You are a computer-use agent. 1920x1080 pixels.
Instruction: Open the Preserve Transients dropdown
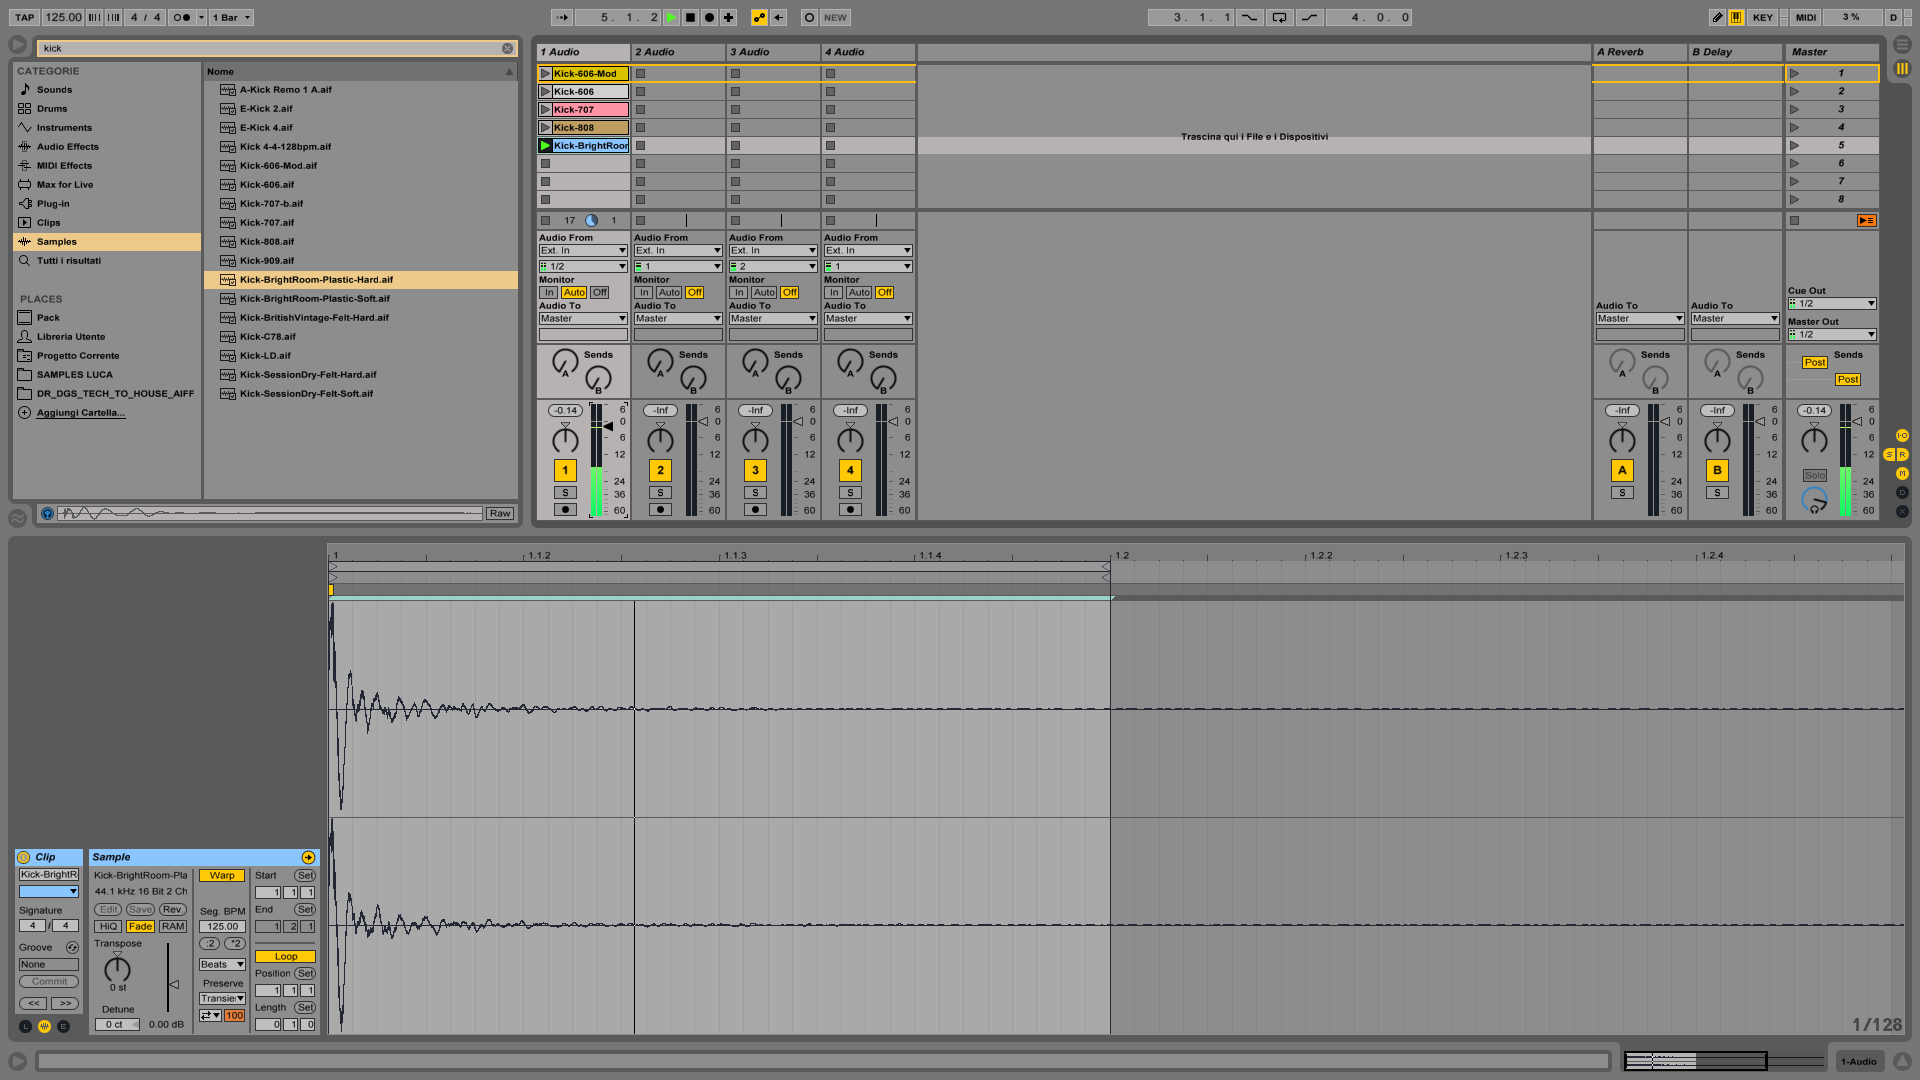[222, 998]
